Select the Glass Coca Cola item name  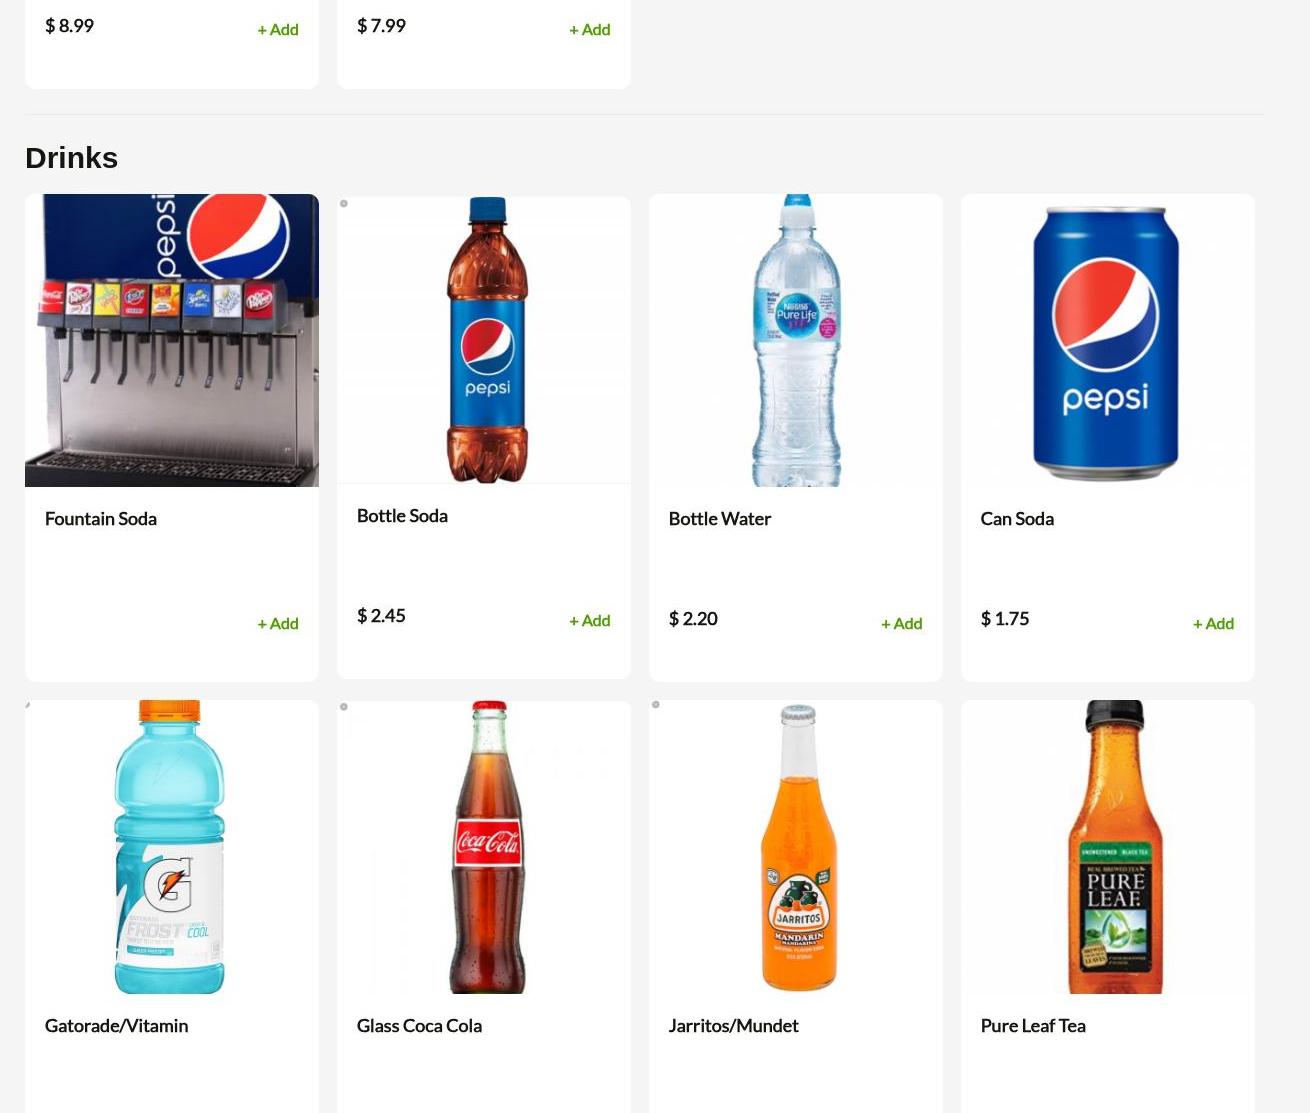coord(419,1025)
